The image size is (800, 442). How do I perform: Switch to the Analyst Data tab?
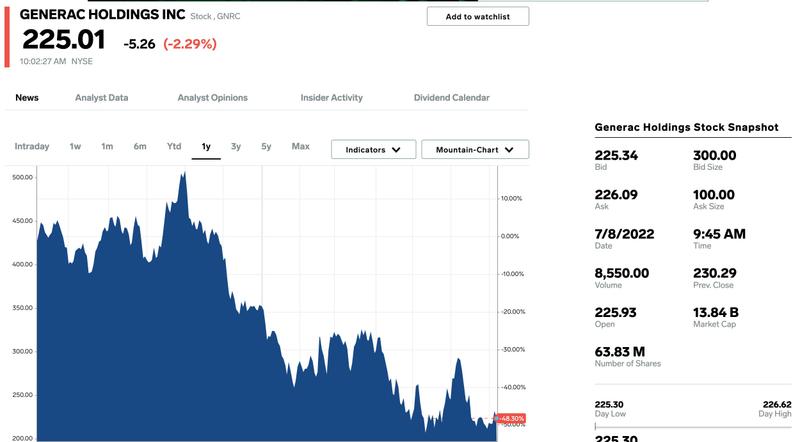[x=102, y=97]
